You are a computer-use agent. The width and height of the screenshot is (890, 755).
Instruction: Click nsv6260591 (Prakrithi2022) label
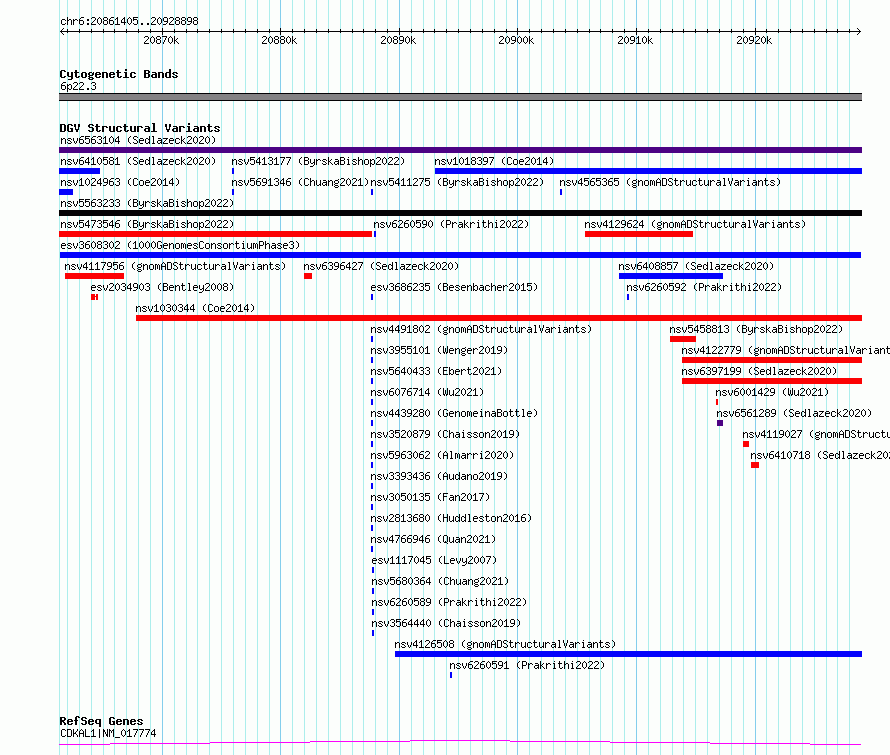point(527,665)
